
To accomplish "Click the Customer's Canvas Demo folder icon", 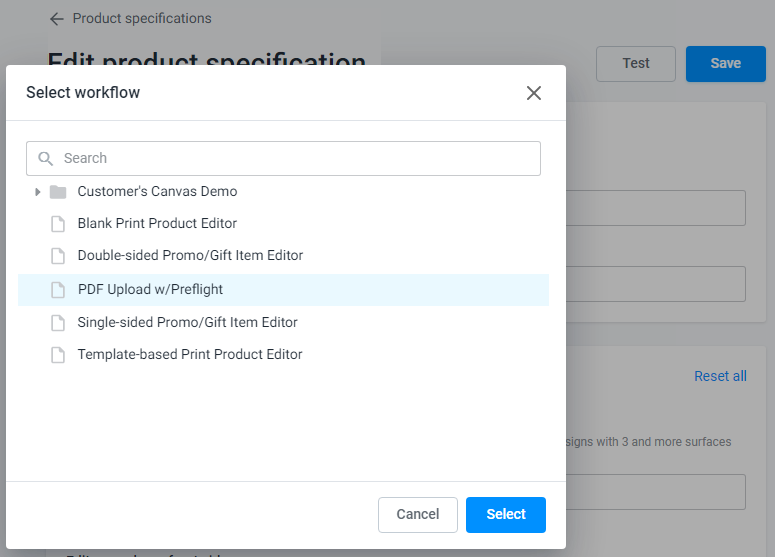I will click(58, 192).
